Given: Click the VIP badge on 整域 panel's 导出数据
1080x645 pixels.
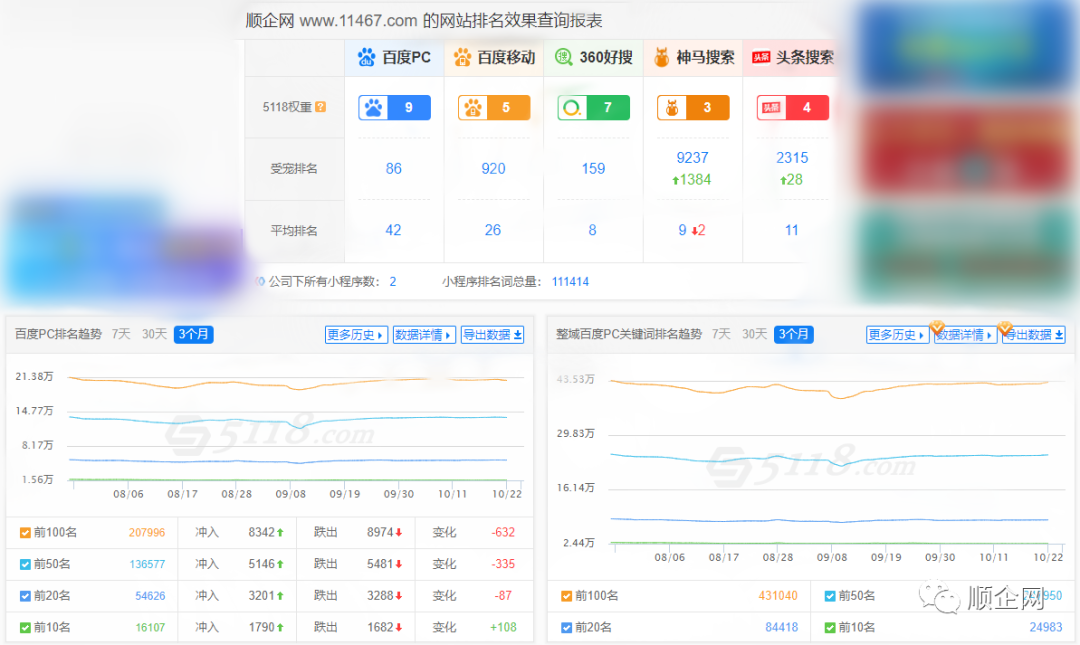Looking at the screenshot, I should (1005, 327).
